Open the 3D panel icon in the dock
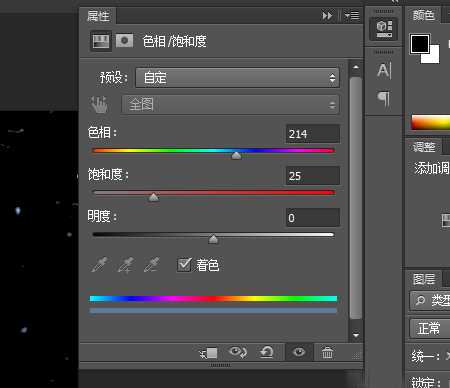Screen dimensions: 450x388 pyautogui.click(x=384, y=29)
